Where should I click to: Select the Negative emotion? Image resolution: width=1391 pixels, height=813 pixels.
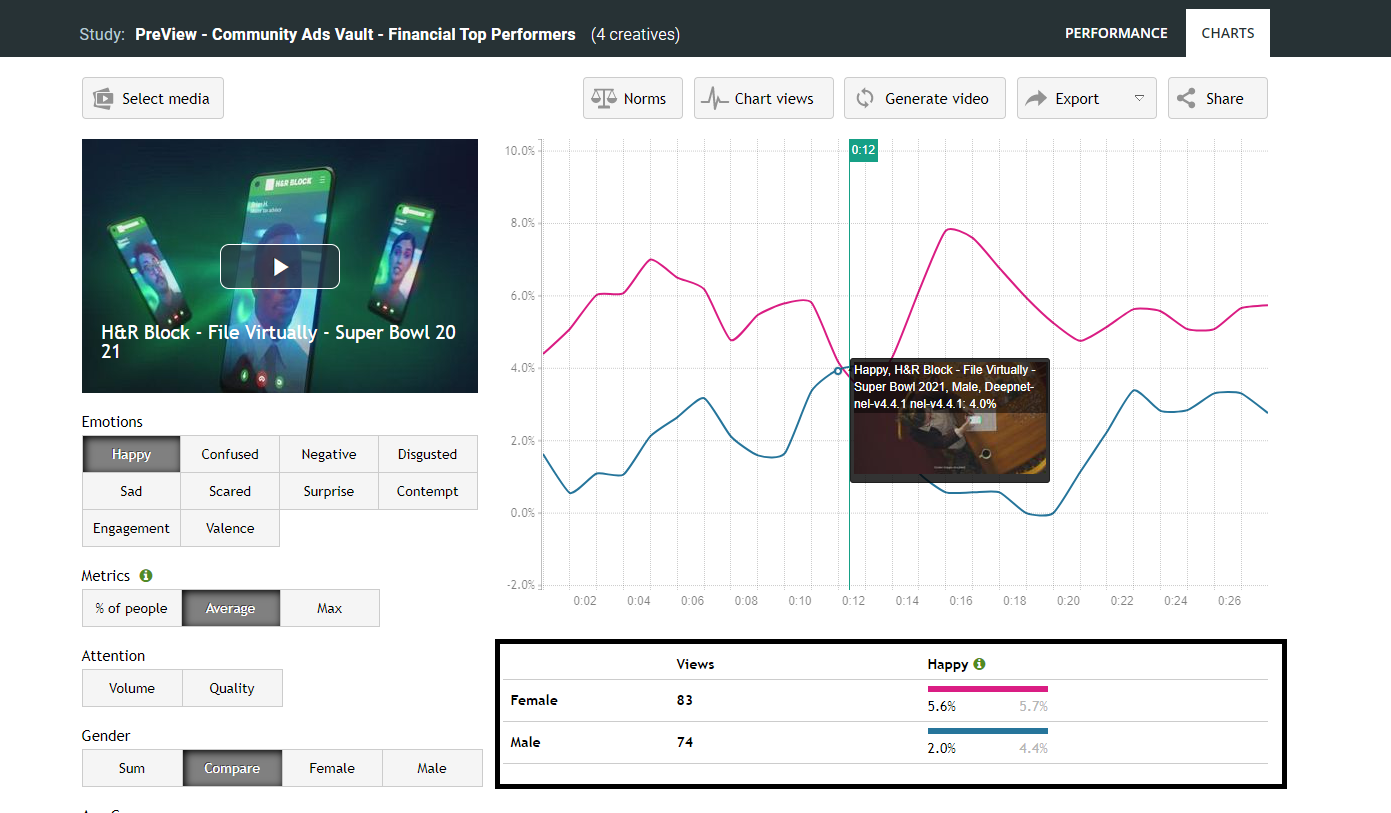click(x=329, y=454)
